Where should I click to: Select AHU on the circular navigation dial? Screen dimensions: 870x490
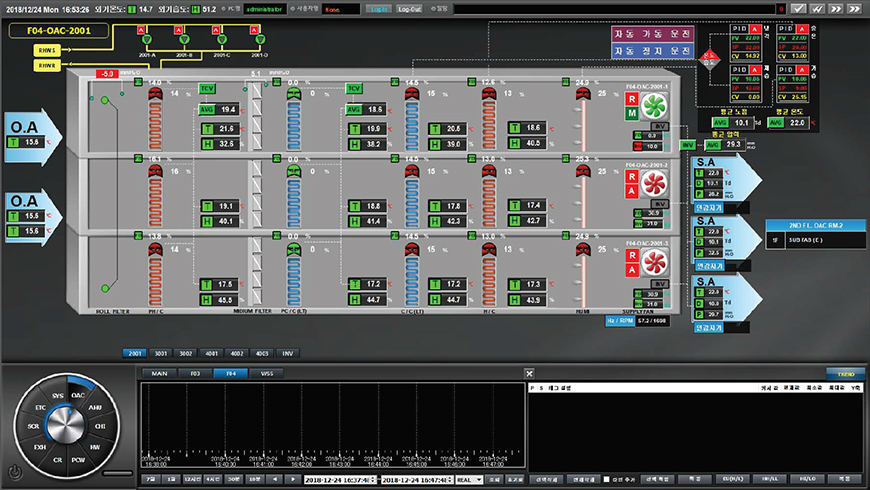point(95,408)
